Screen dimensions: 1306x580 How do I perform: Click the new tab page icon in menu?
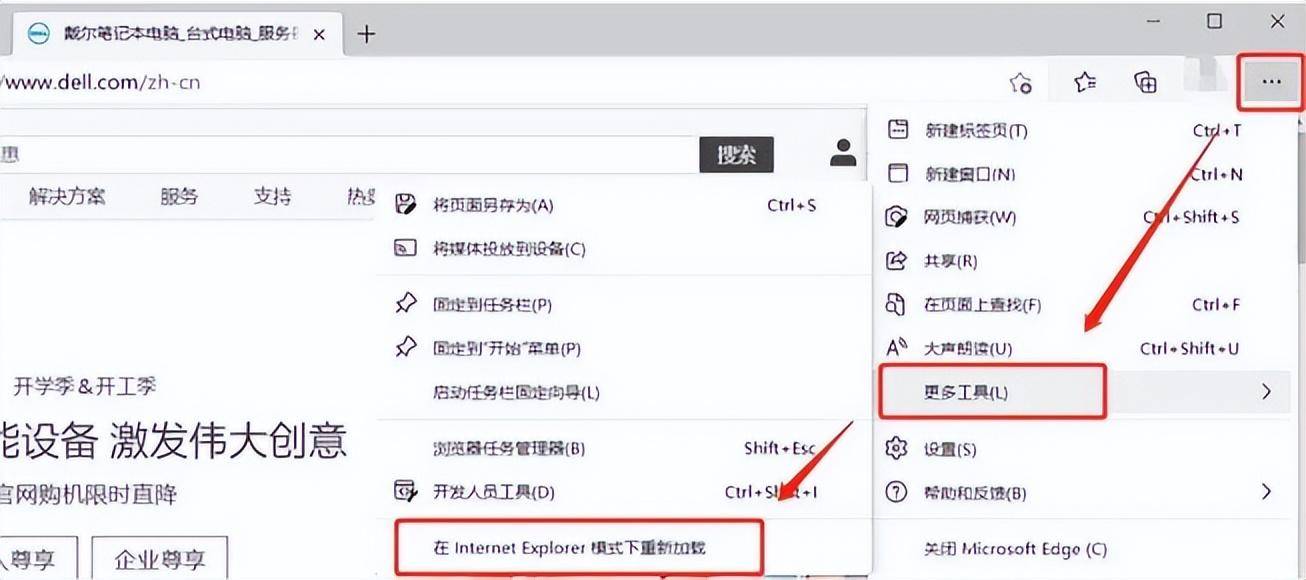pyautogui.click(x=898, y=130)
